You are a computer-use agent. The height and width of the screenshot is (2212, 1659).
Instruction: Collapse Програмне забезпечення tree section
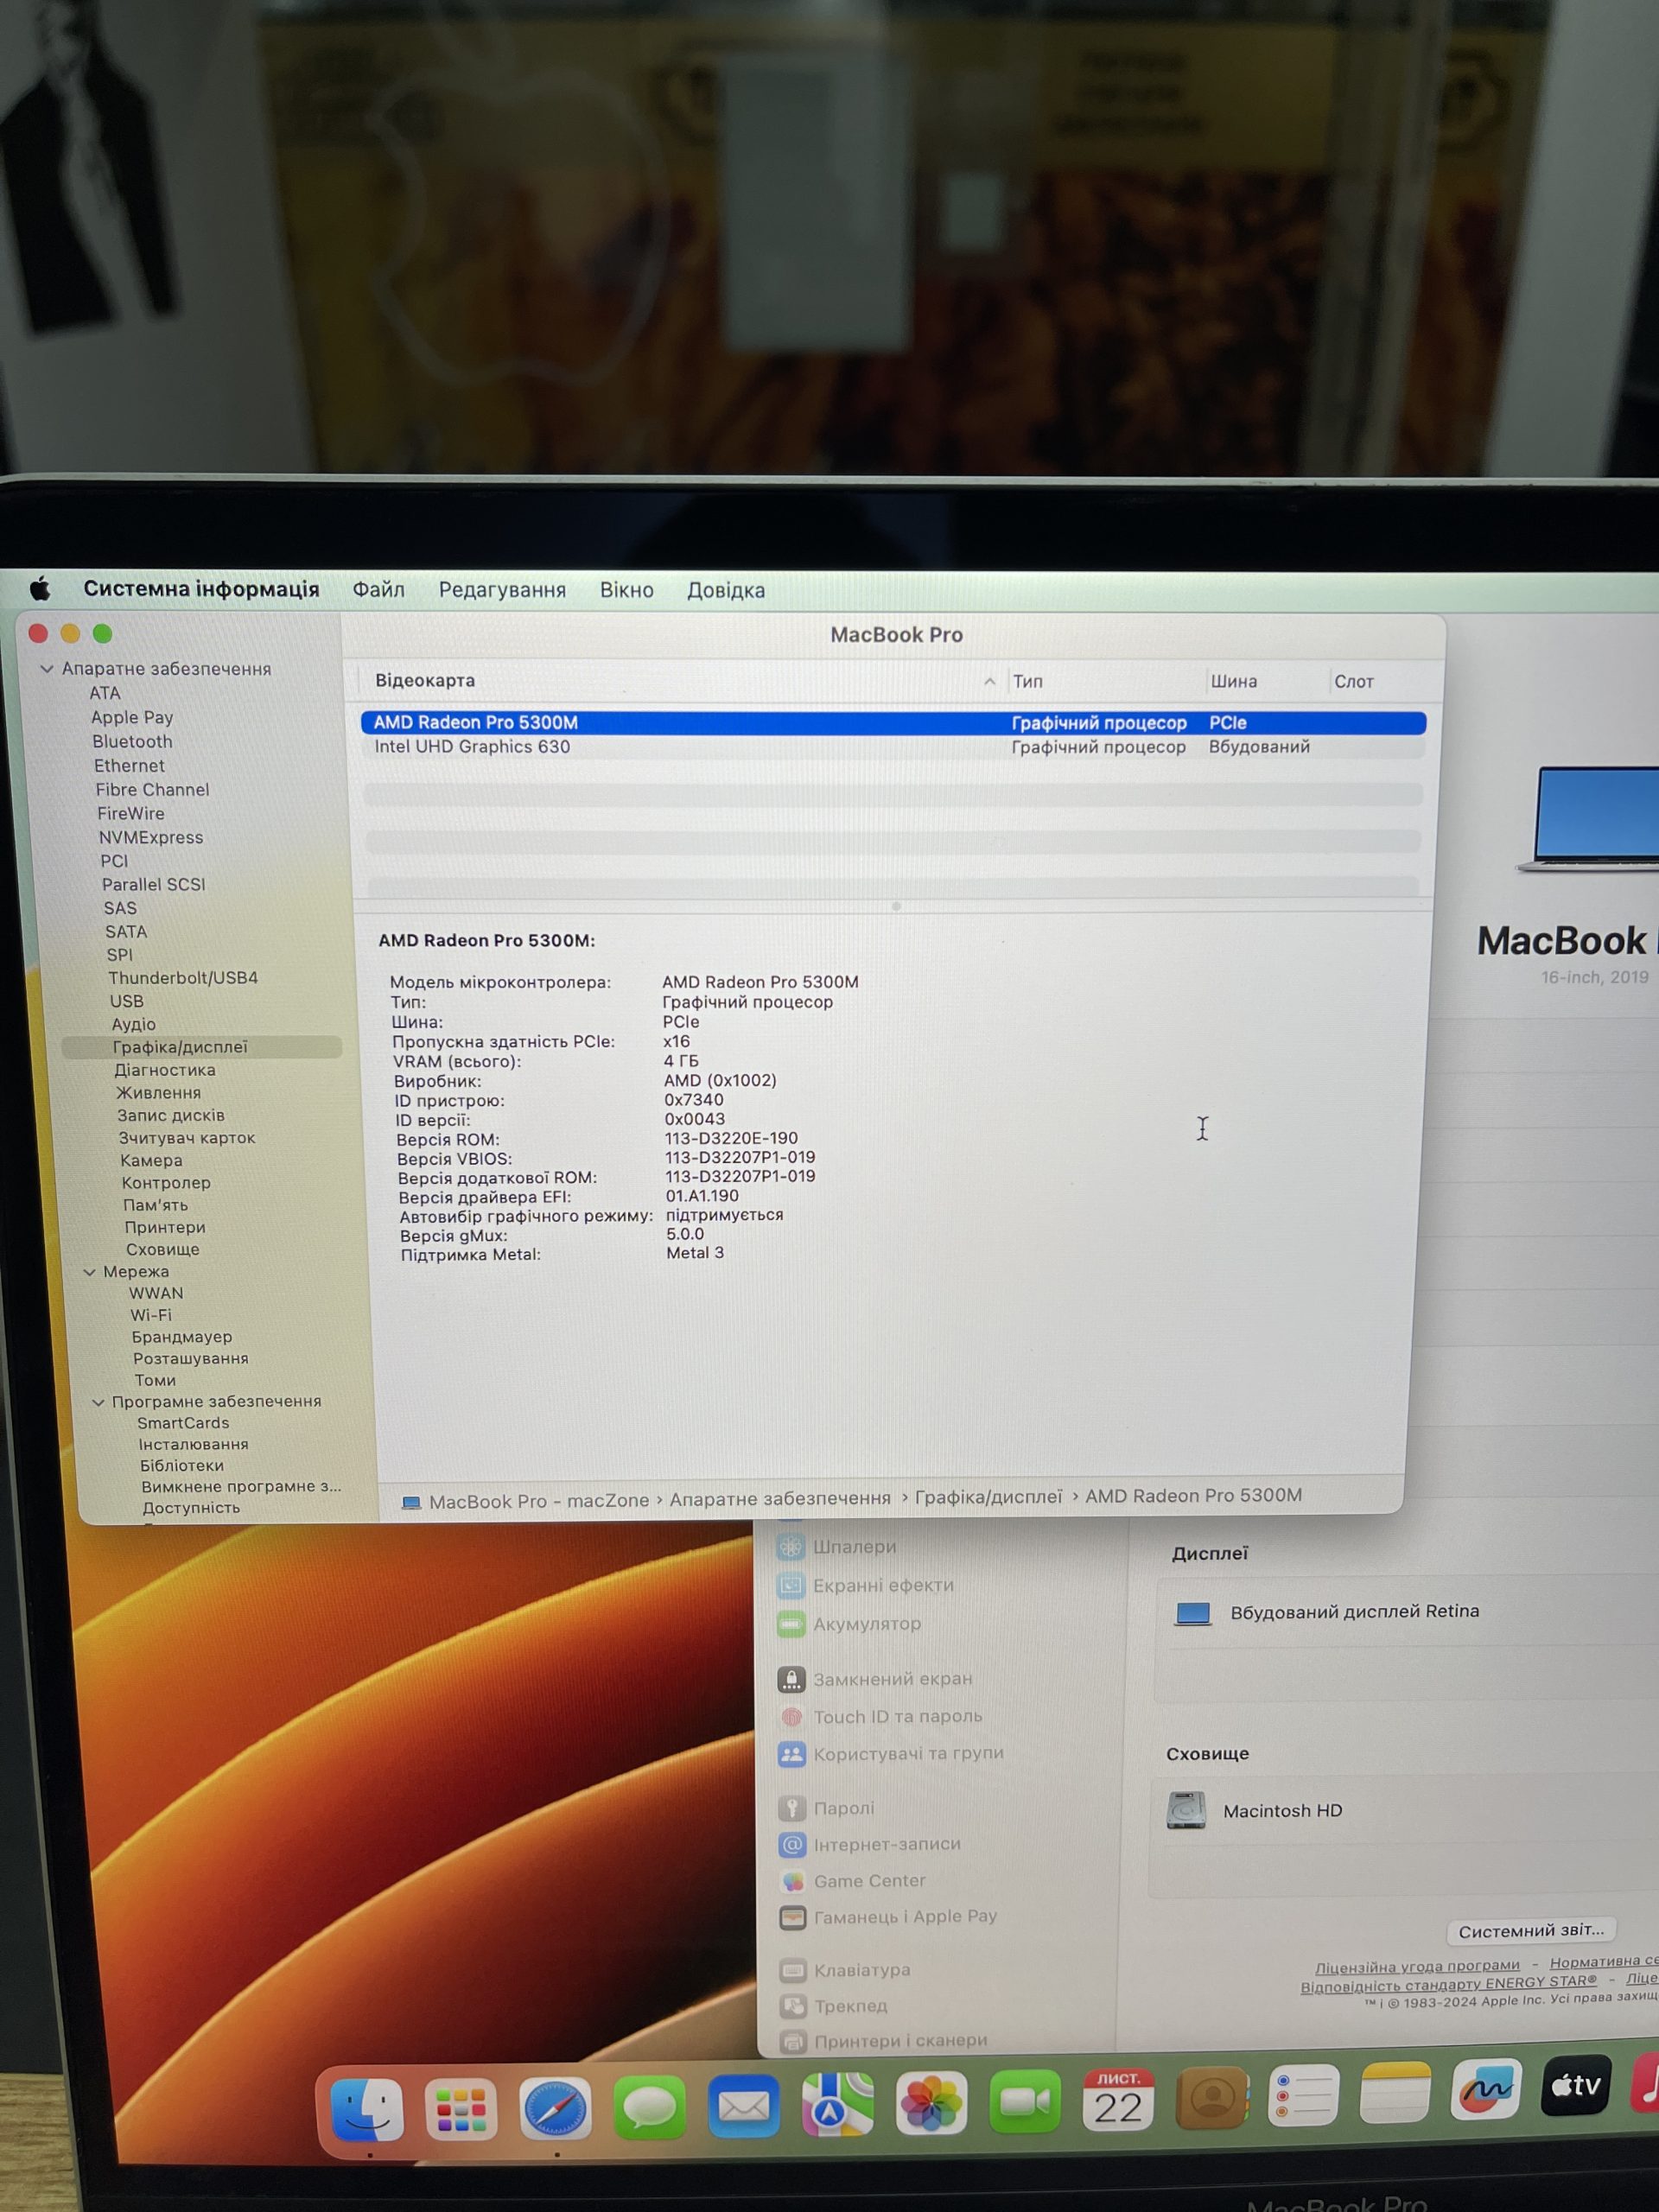98,1402
